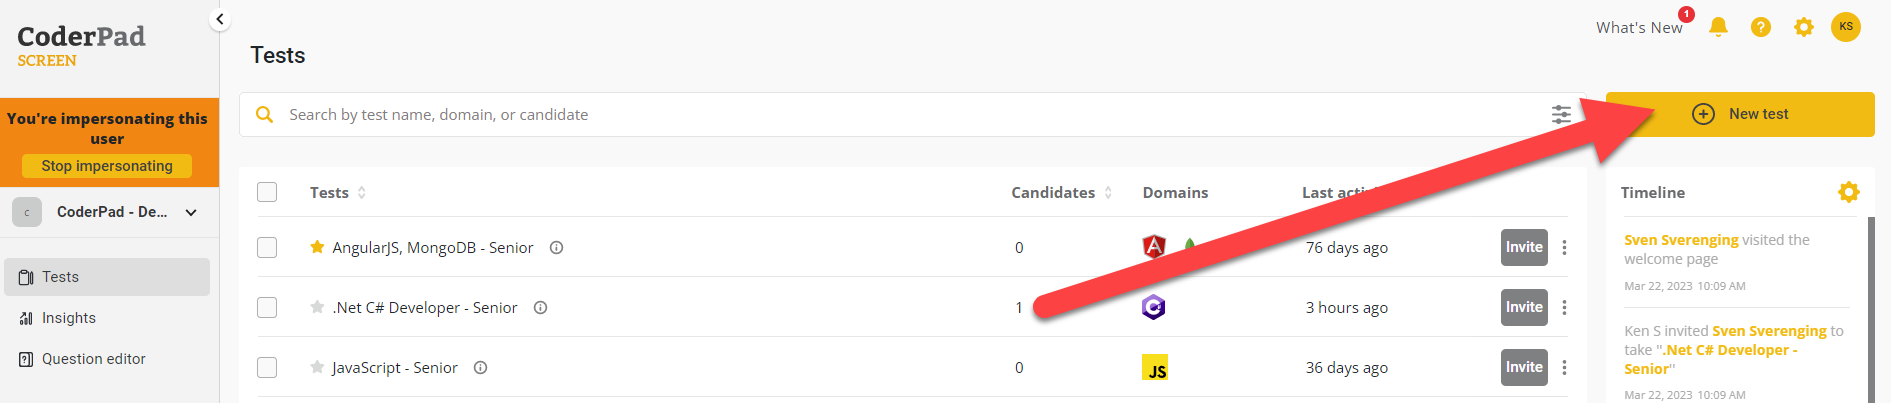The width and height of the screenshot is (1891, 403).
Task: Open the notifications bell icon
Action: coord(1718,27)
